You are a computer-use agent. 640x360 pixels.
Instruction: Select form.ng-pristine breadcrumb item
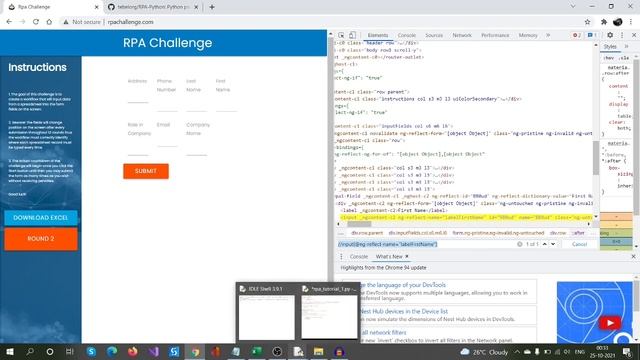click(498, 233)
